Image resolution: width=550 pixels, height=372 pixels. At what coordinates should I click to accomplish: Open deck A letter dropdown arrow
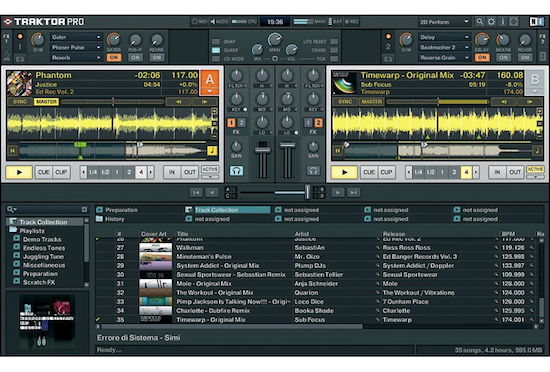(x=209, y=92)
